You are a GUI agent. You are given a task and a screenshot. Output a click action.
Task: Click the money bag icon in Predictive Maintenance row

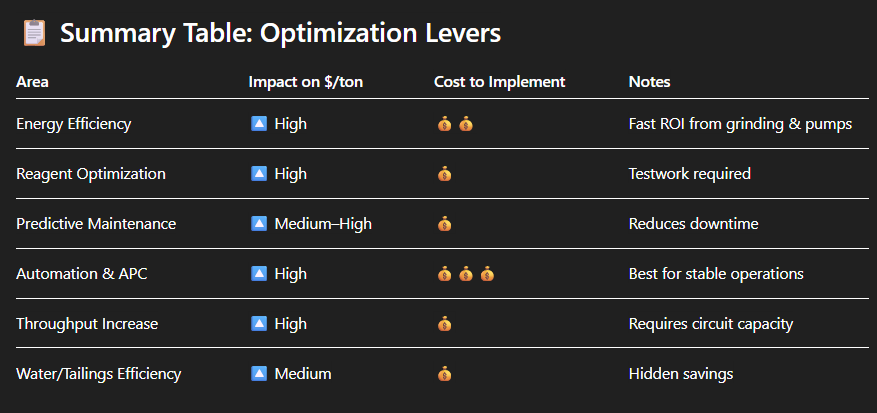444,224
